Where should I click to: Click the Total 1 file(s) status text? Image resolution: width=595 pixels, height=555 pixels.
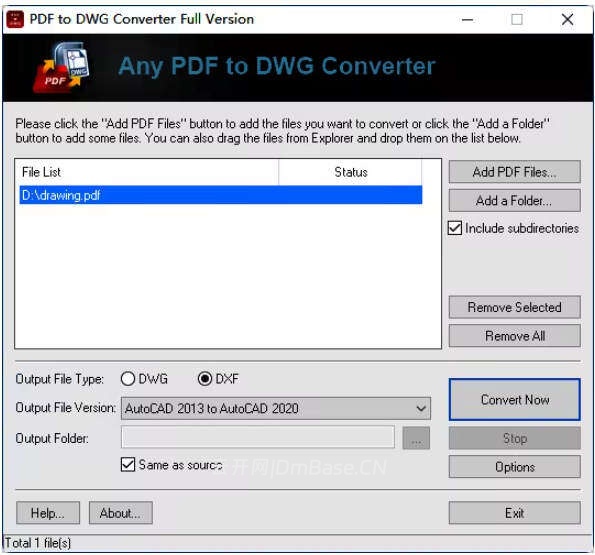click(38, 543)
